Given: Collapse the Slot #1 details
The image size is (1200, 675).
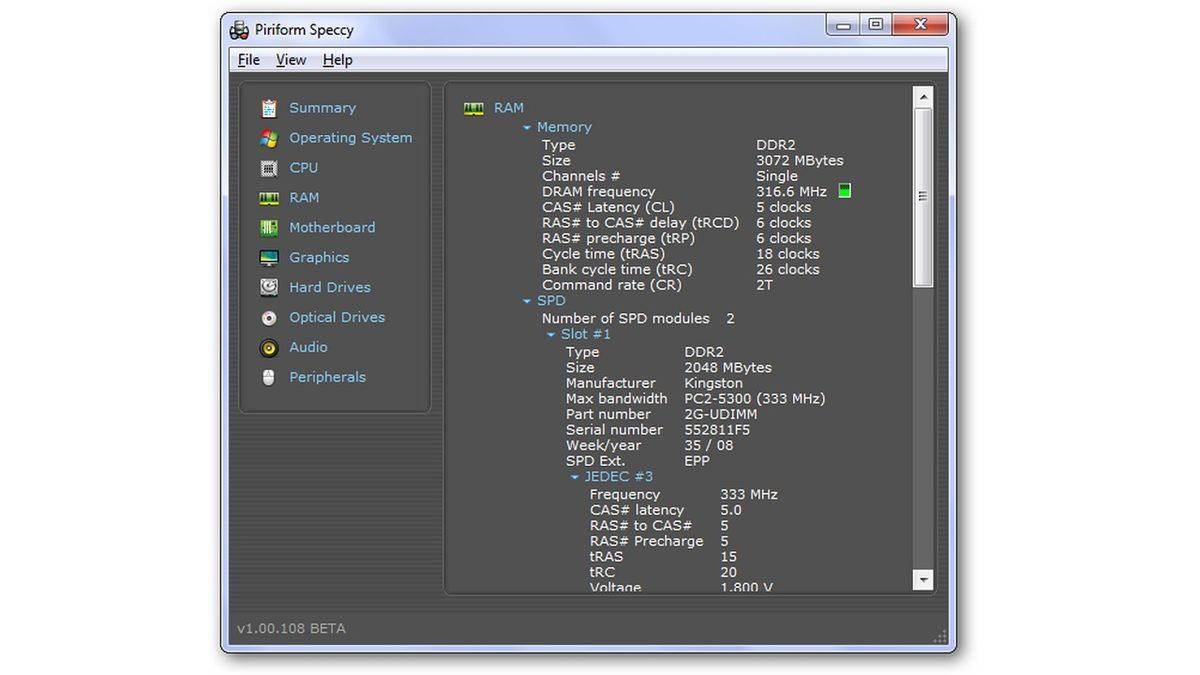Looking at the screenshot, I should pos(551,335).
